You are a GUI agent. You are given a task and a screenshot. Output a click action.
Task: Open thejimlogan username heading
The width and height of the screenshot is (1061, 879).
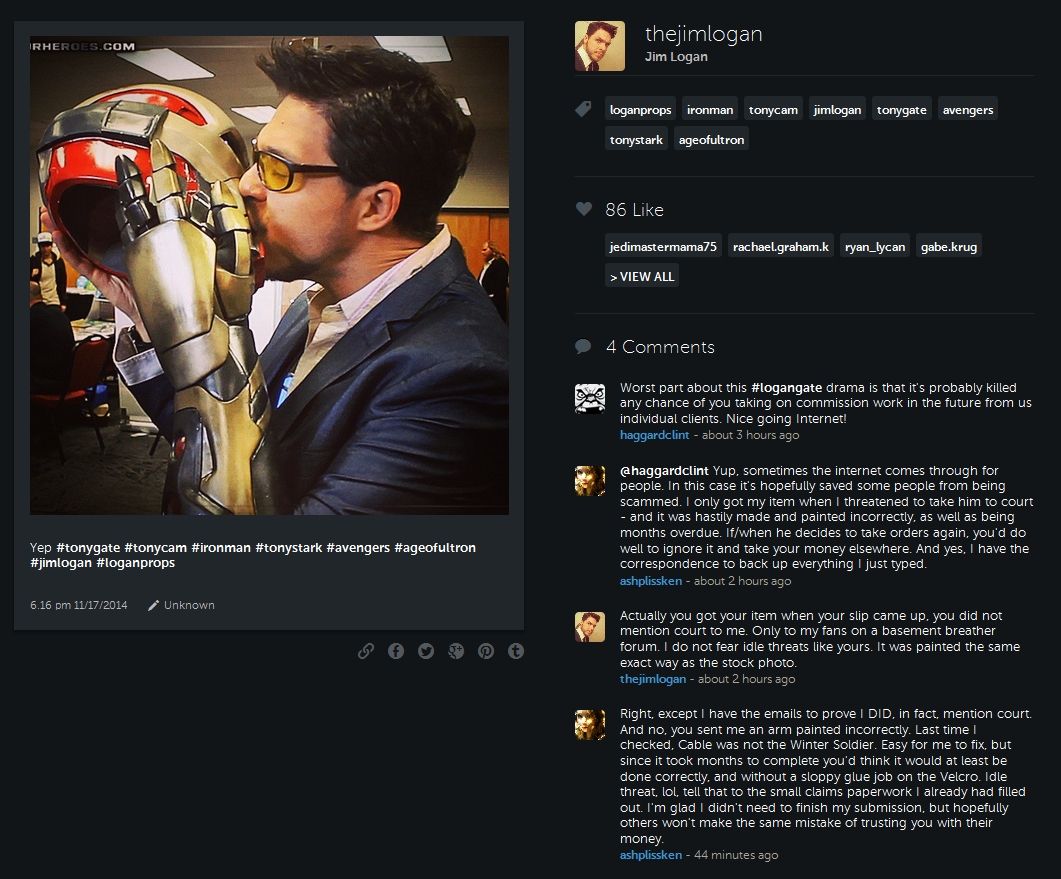pyautogui.click(x=704, y=34)
